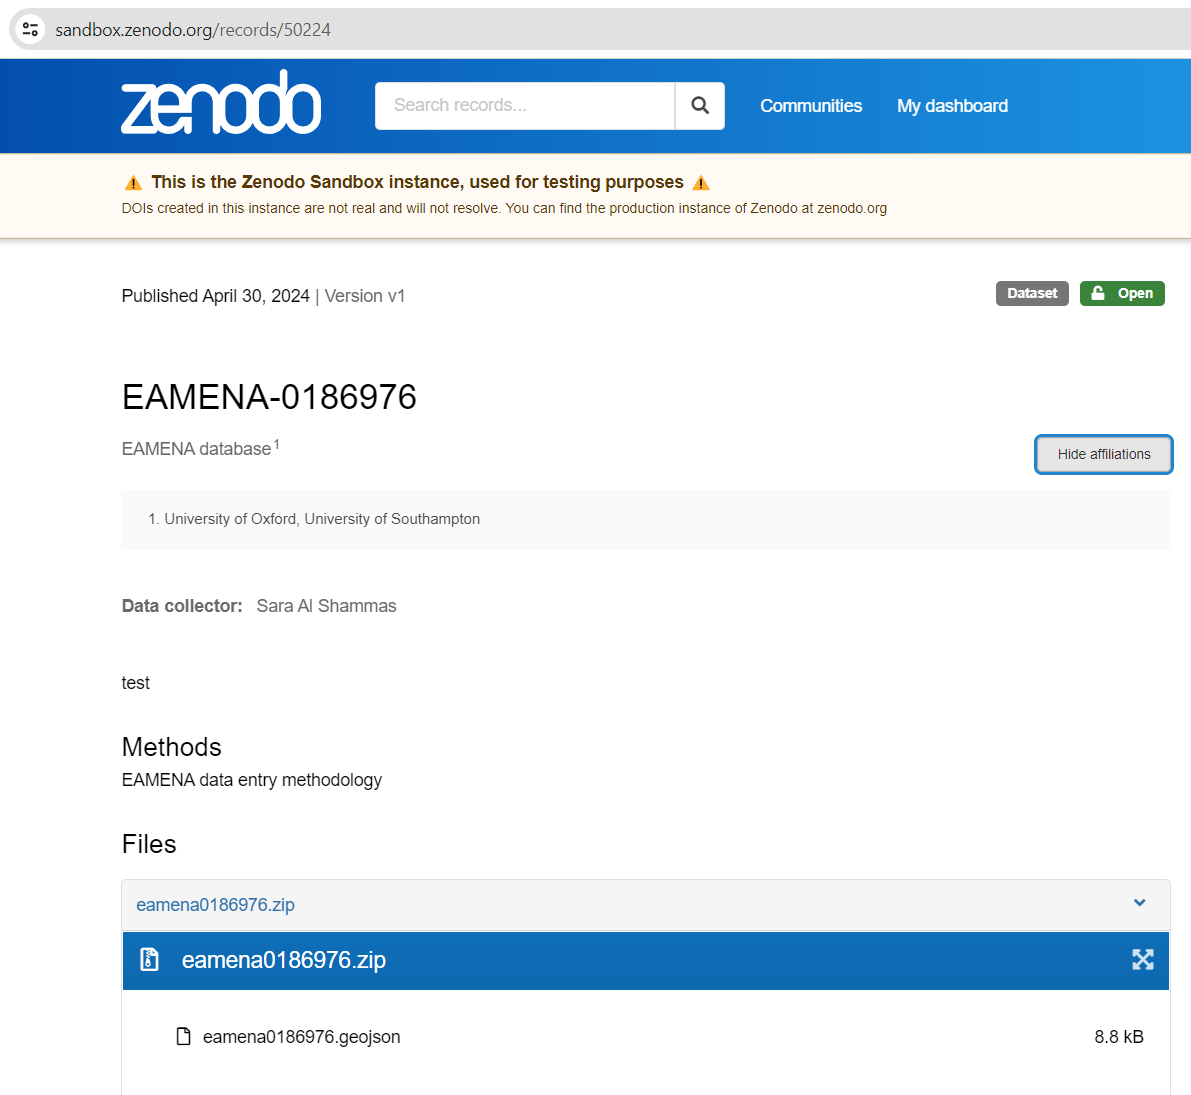The height and width of the screenshot is (1095, 1191).
Task: Click the Methods heading
Action: point(172,747)
